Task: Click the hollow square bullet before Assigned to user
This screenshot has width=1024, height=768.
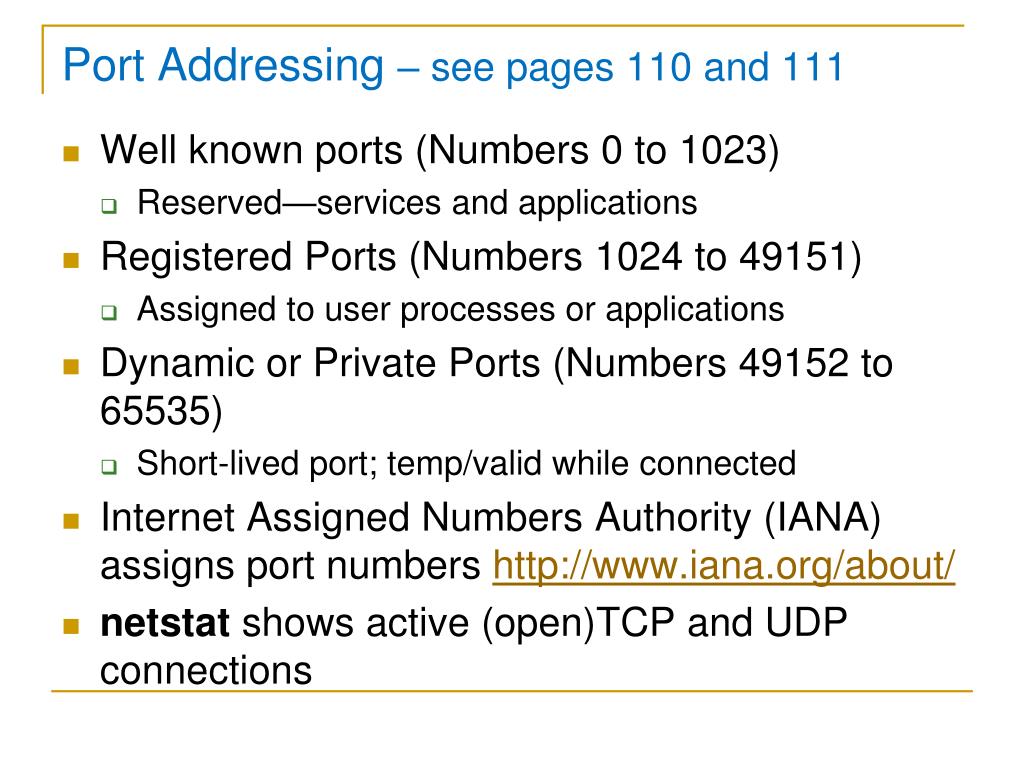Action: (109, 313)
